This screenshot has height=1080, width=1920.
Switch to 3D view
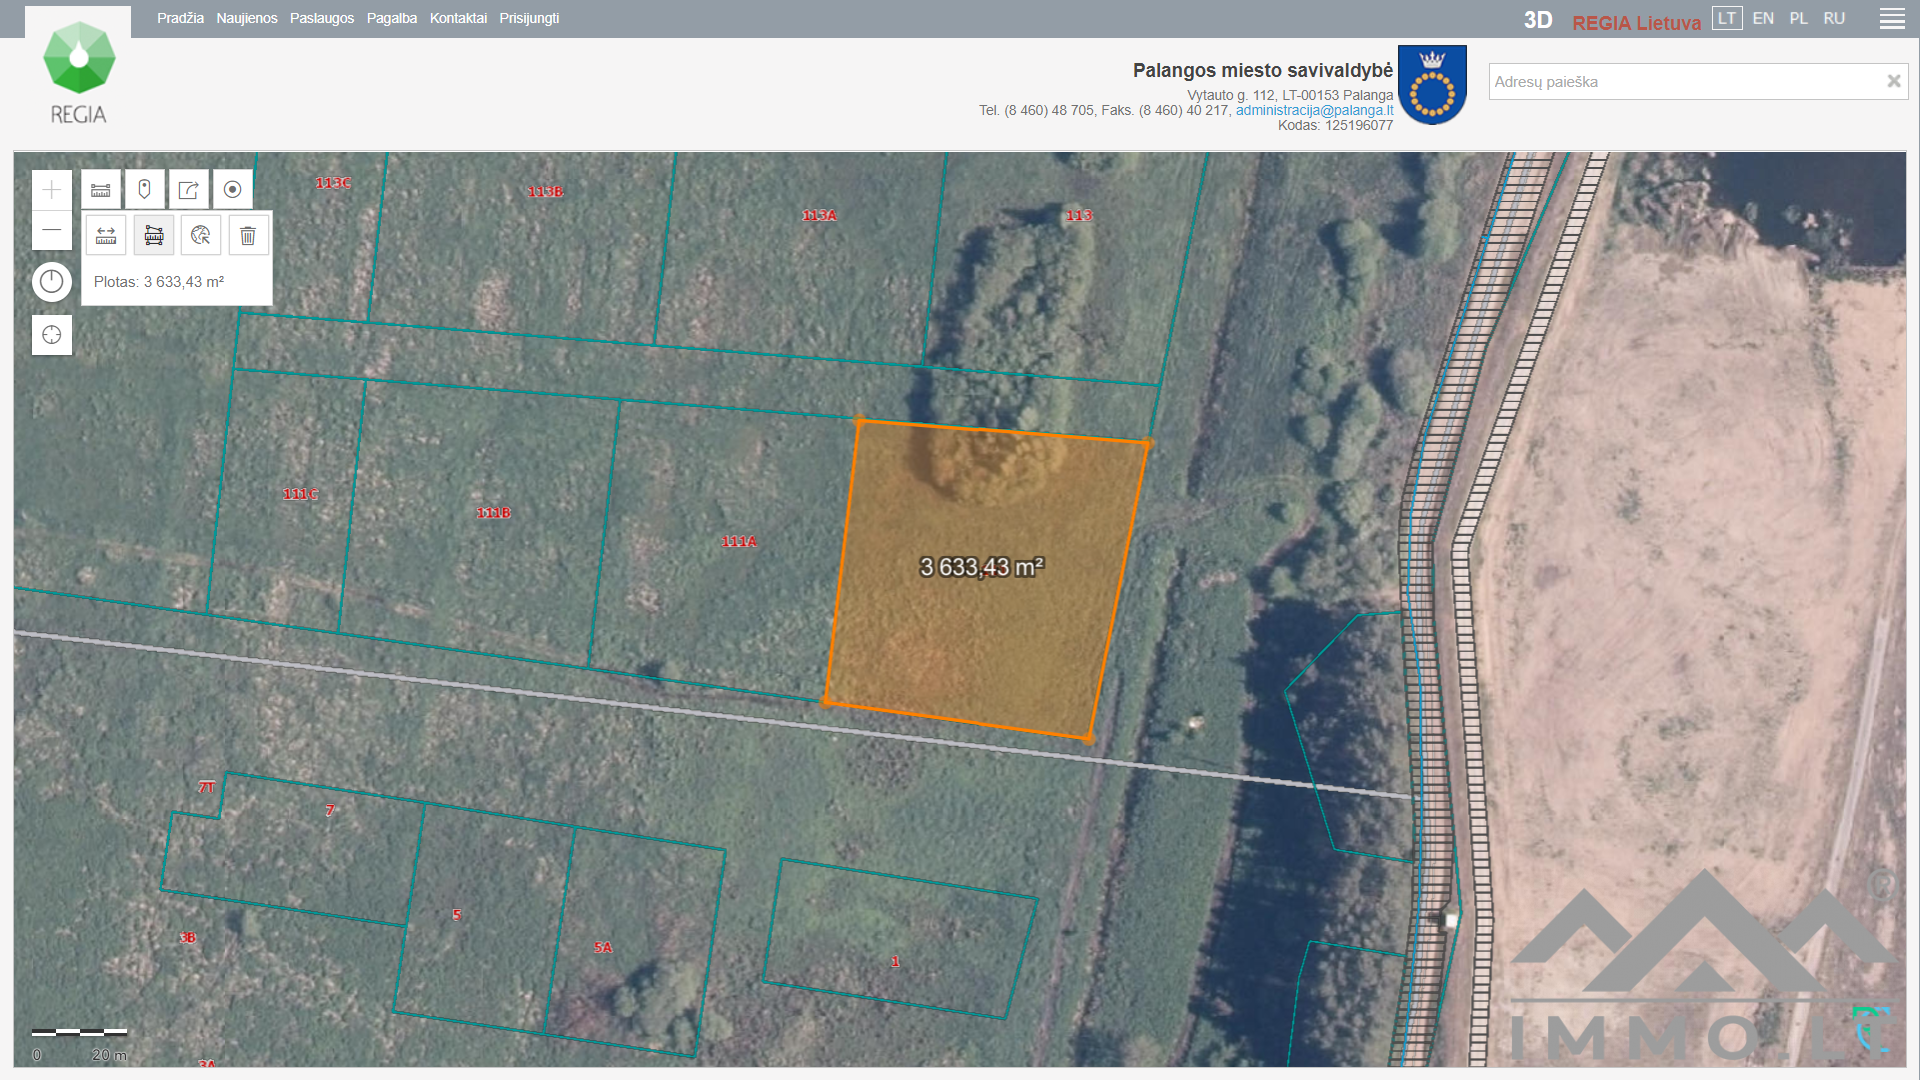coord(1538,21)
